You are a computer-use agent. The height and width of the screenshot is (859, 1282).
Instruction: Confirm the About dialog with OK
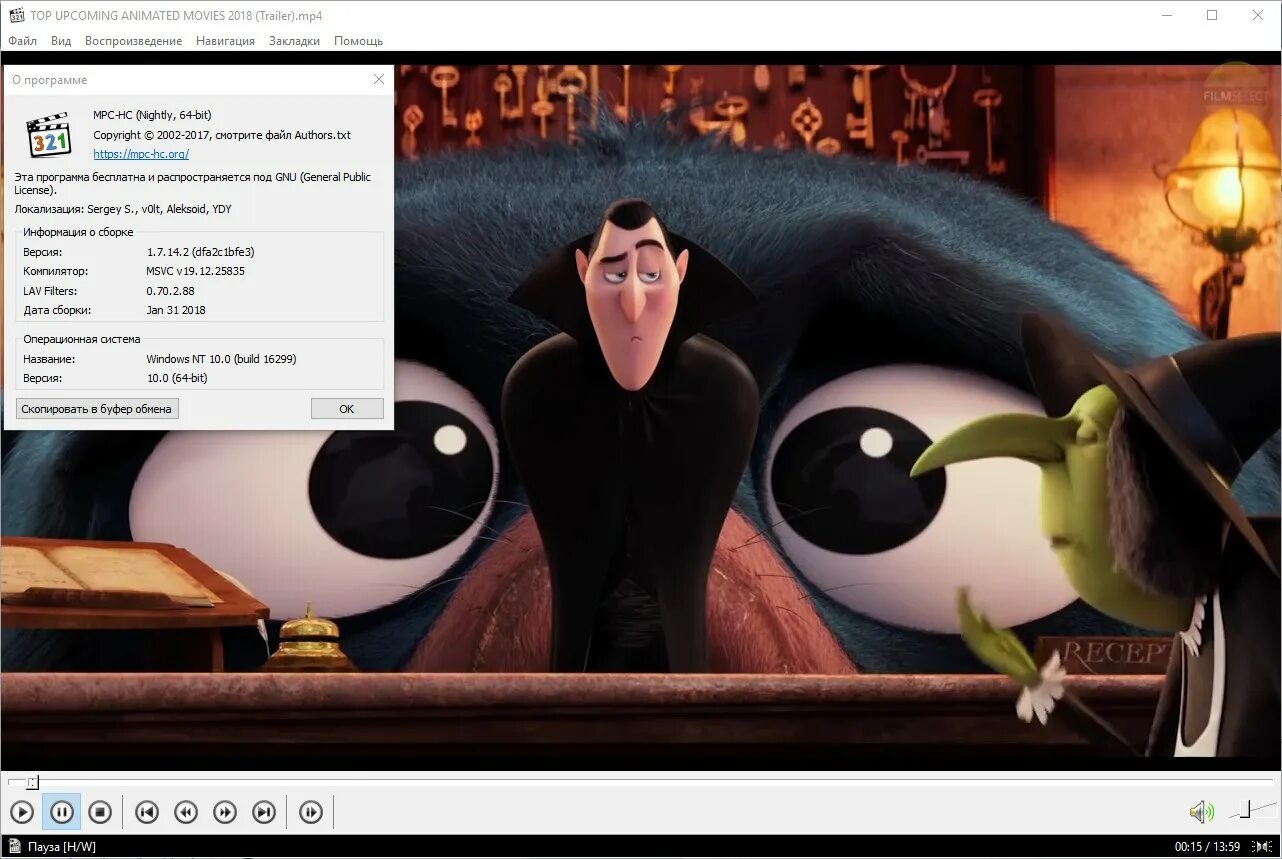coord(347,408)
